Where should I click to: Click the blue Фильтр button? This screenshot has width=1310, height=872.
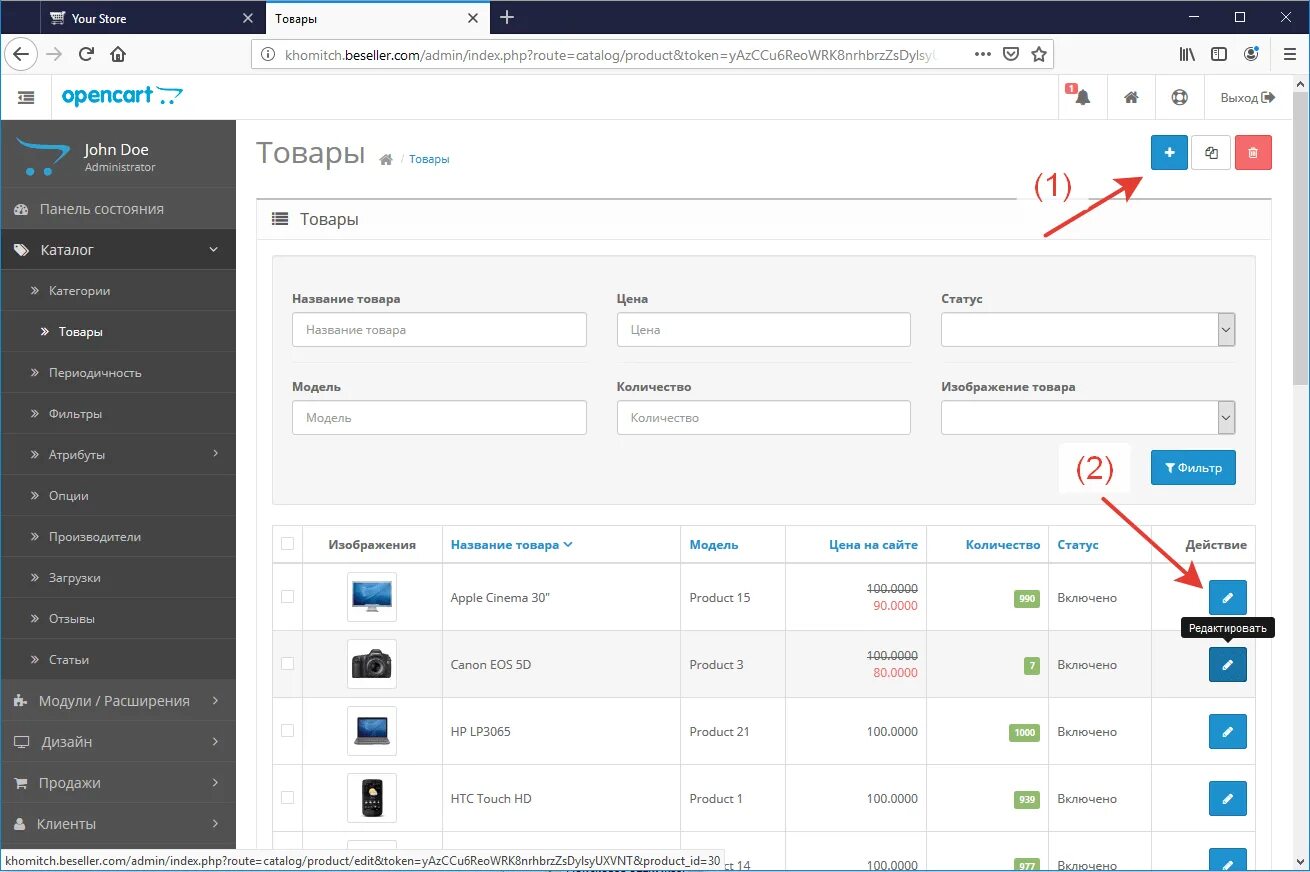click(1193, 467)
